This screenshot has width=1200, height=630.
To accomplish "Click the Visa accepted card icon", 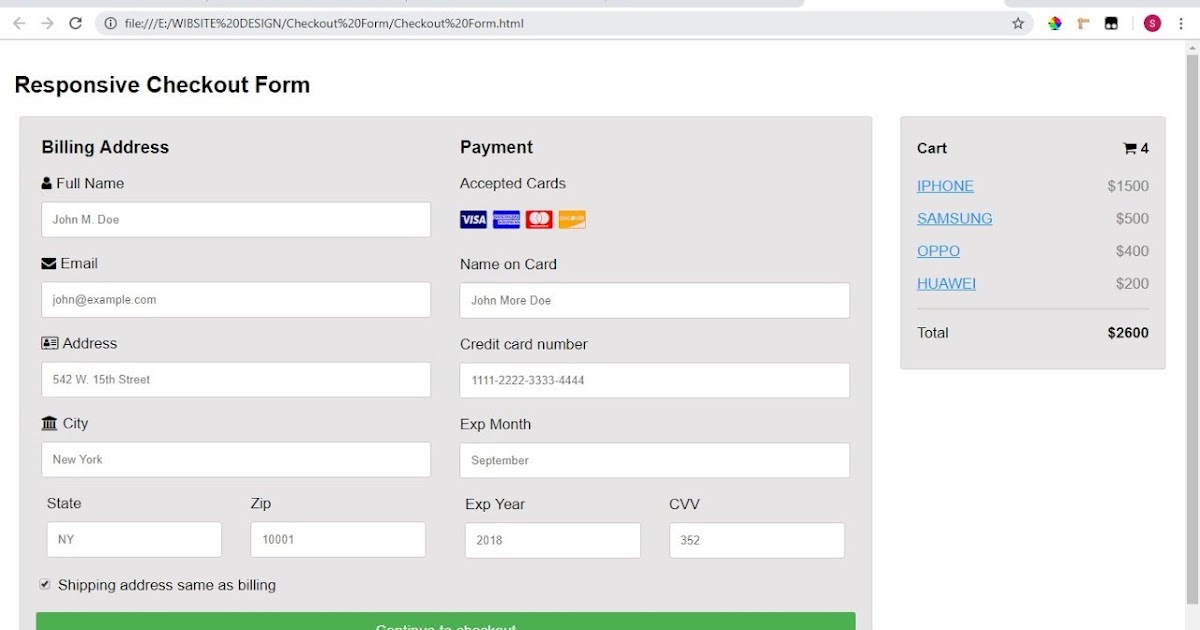I will click(x=473, y=219).
